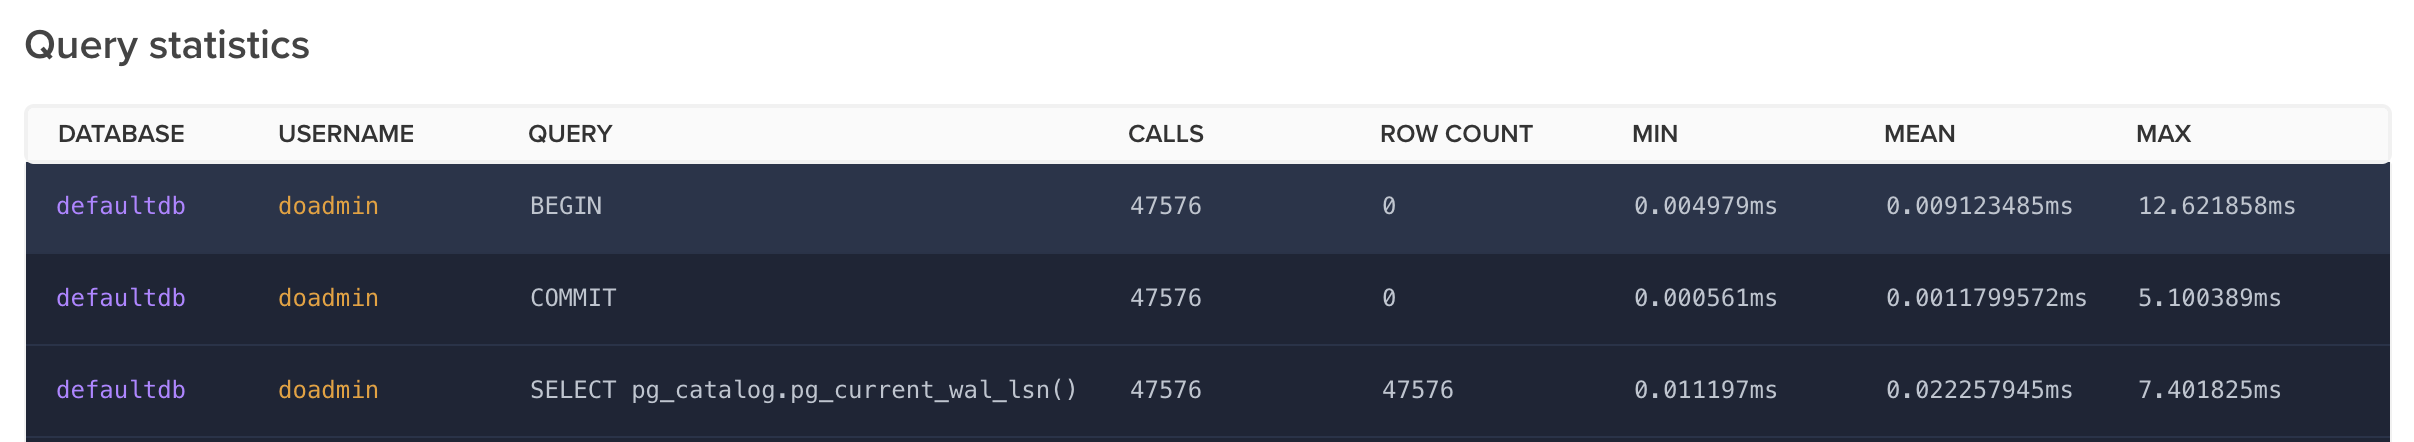Click defaultdb in the COMMIT row

[121, 298]
